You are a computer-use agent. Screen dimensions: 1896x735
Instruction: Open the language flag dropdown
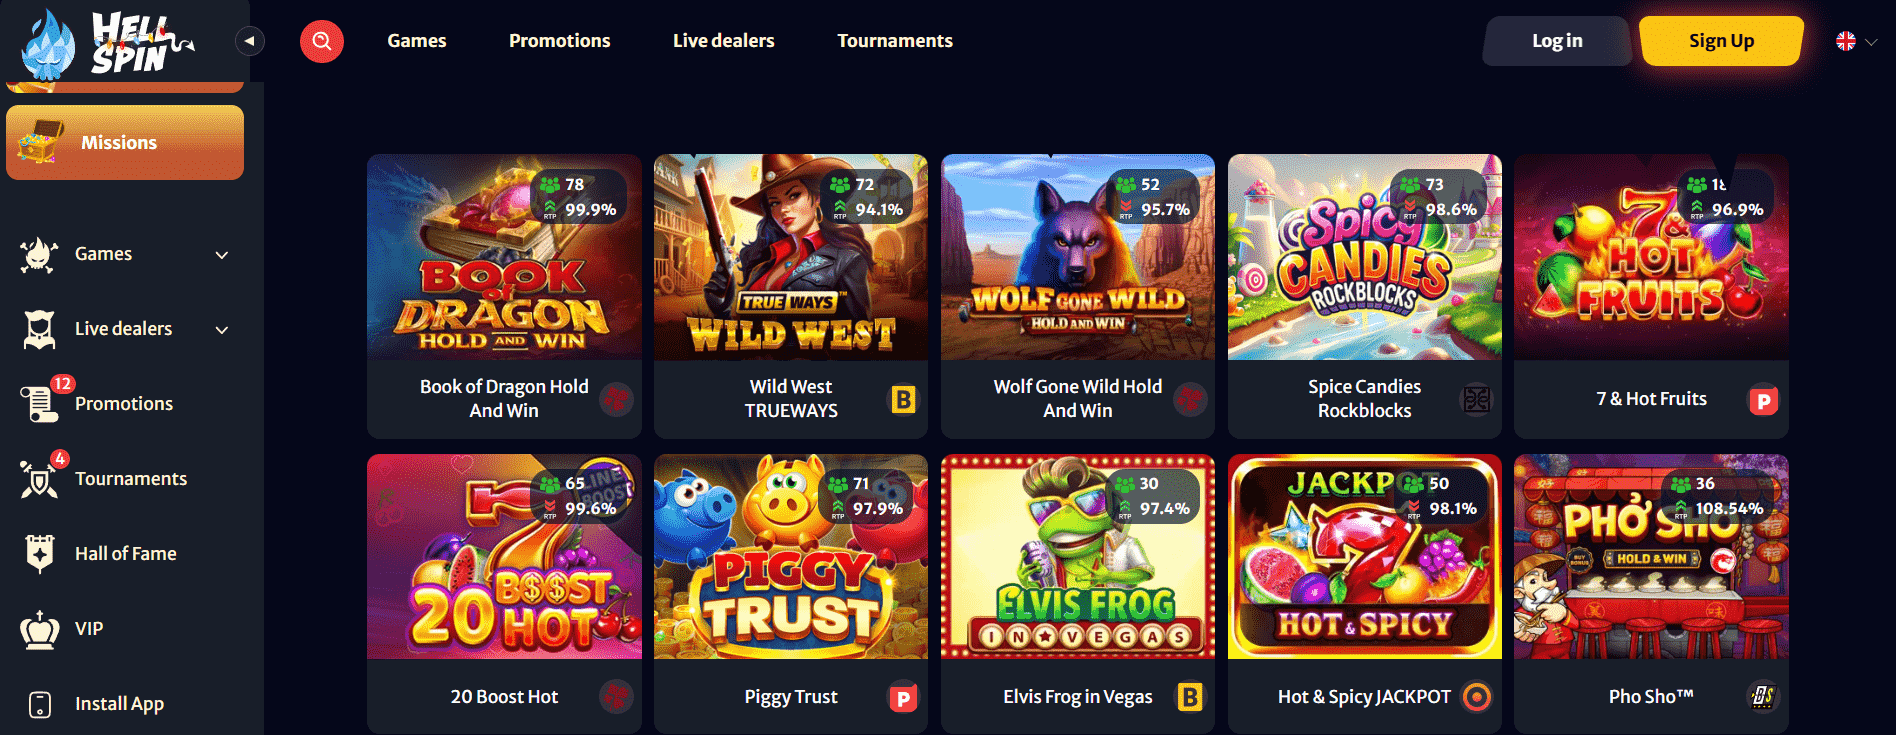pos(1857,41)
